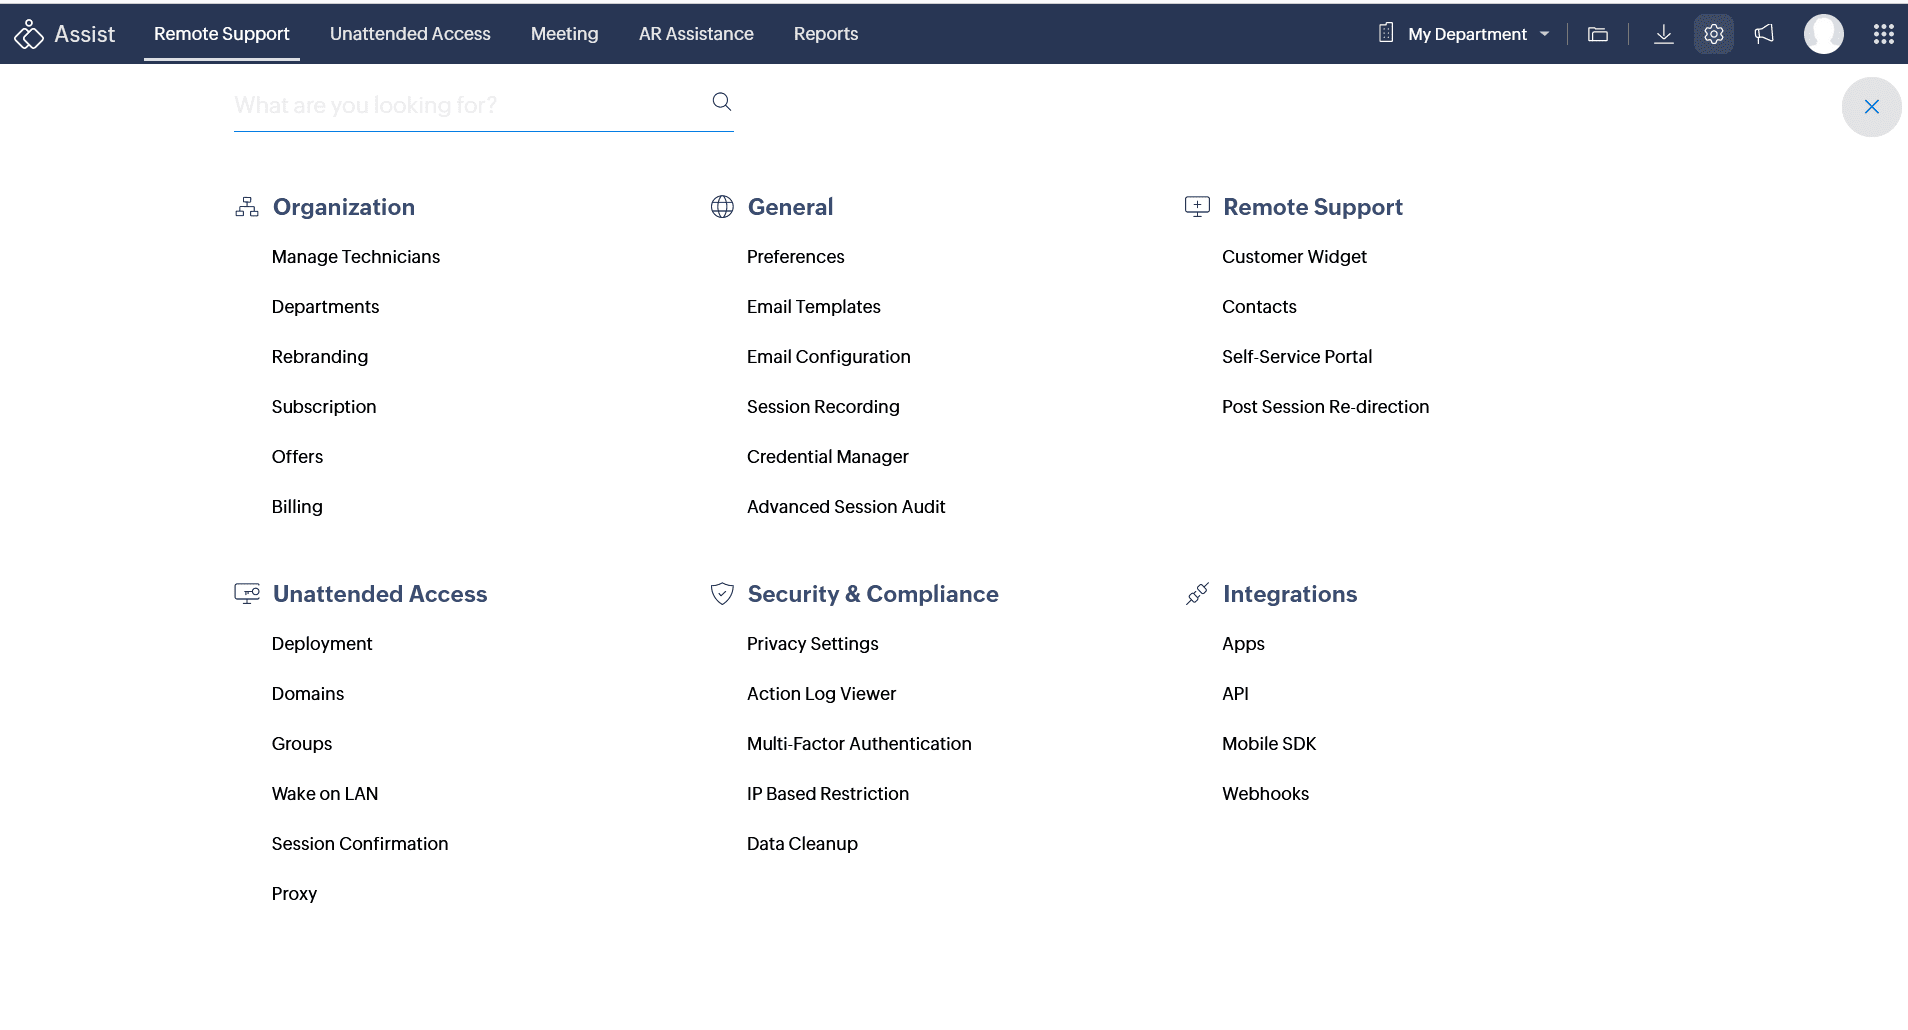This screenshot has height=1030, width=1908.
Task: Close the settings panel with X
Action: 1871,107
